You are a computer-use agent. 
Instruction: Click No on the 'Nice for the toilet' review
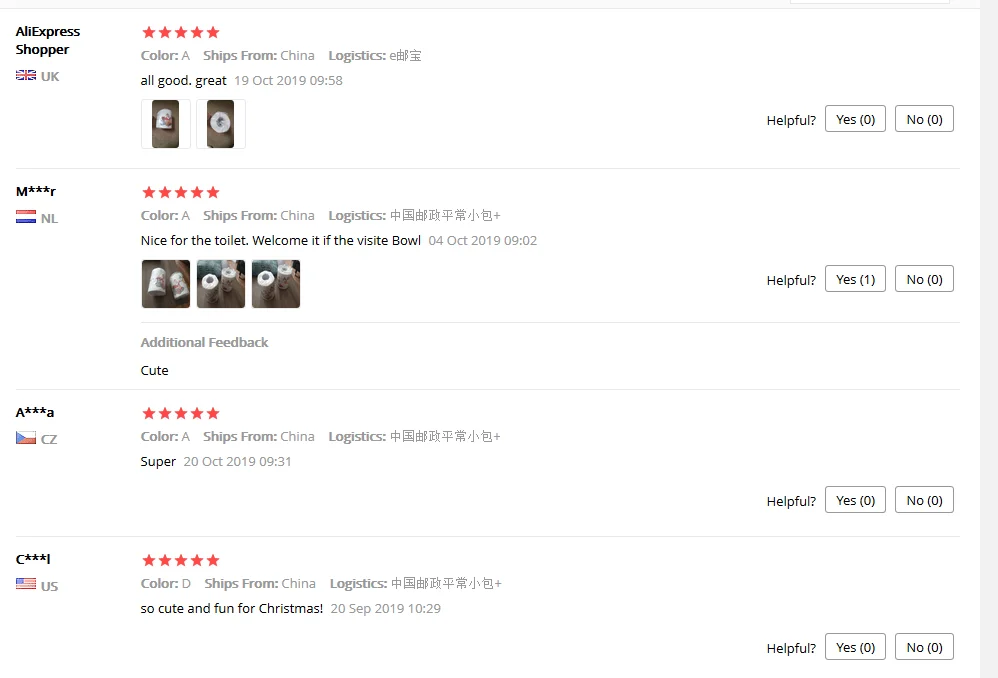click(924, 279)
